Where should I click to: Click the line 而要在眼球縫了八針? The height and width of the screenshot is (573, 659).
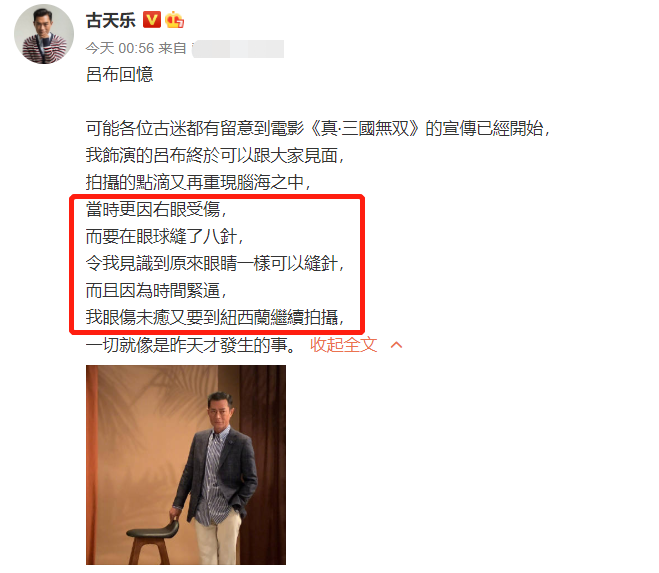pyautogui.click(x=164, y=236)
